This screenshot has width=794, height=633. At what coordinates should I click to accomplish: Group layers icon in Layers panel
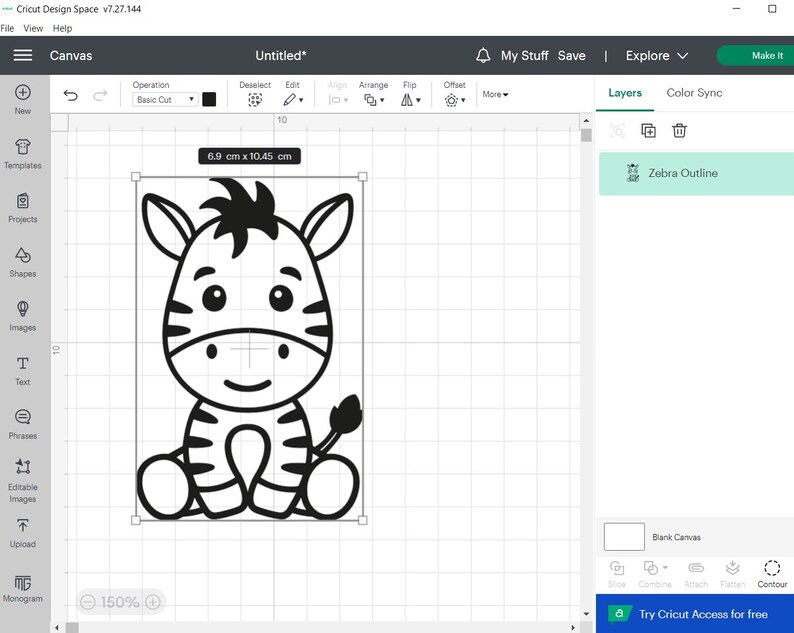tap(617, 131)
